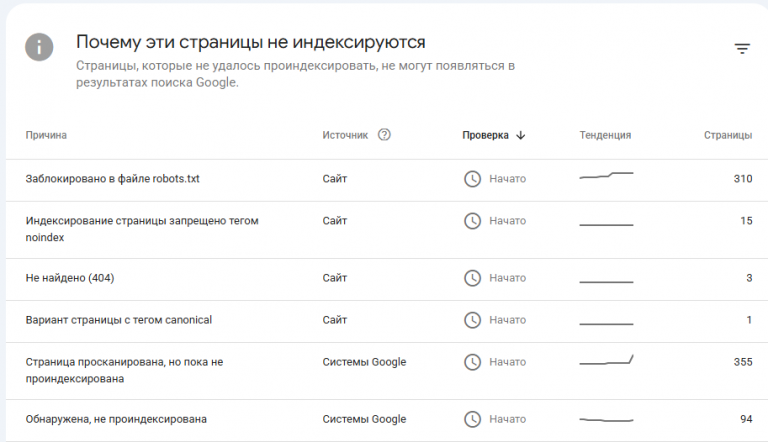
Task: Click Начато status in Страница просканирована row
Action: pos(507,362)
